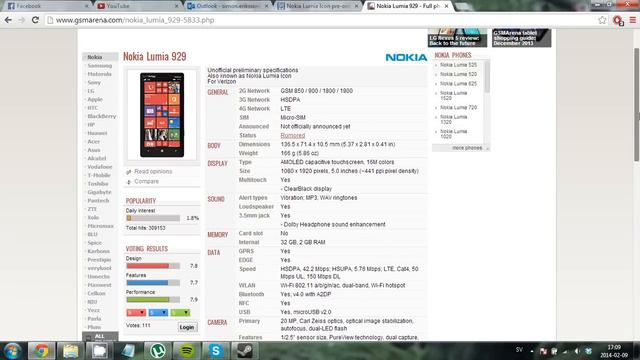Select Samsung in the brand list
The height and width of the screenshot is (360, 640).
click(99, 66)
